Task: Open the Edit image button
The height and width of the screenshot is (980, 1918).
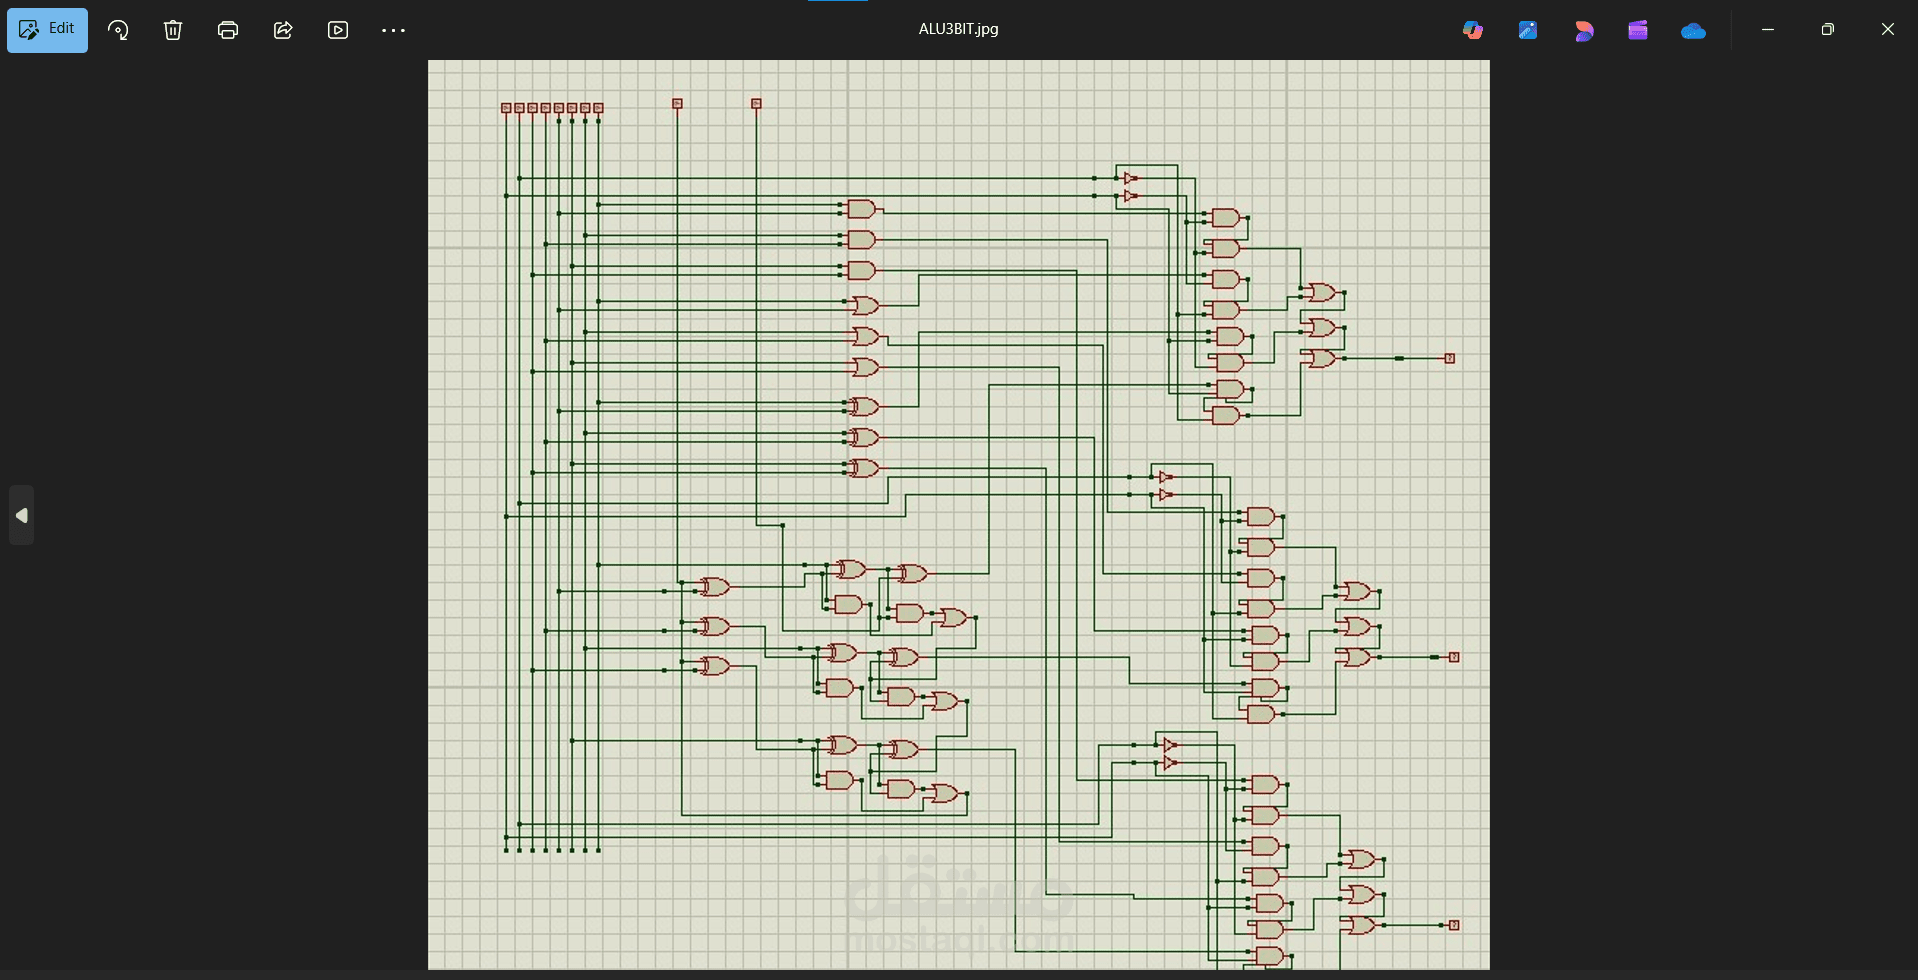Action: click(x=47, y=30)
